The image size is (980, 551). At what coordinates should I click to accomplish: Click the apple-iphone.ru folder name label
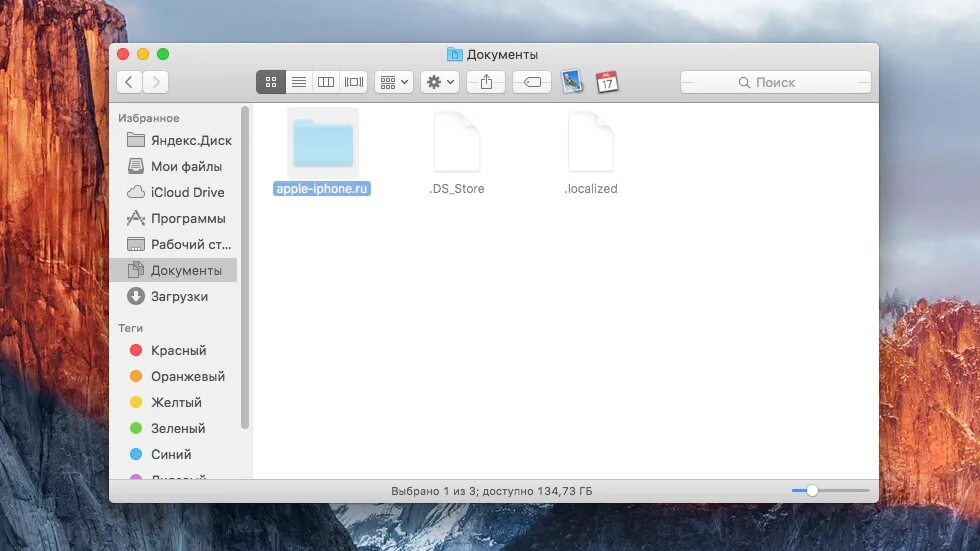(322, 189)
